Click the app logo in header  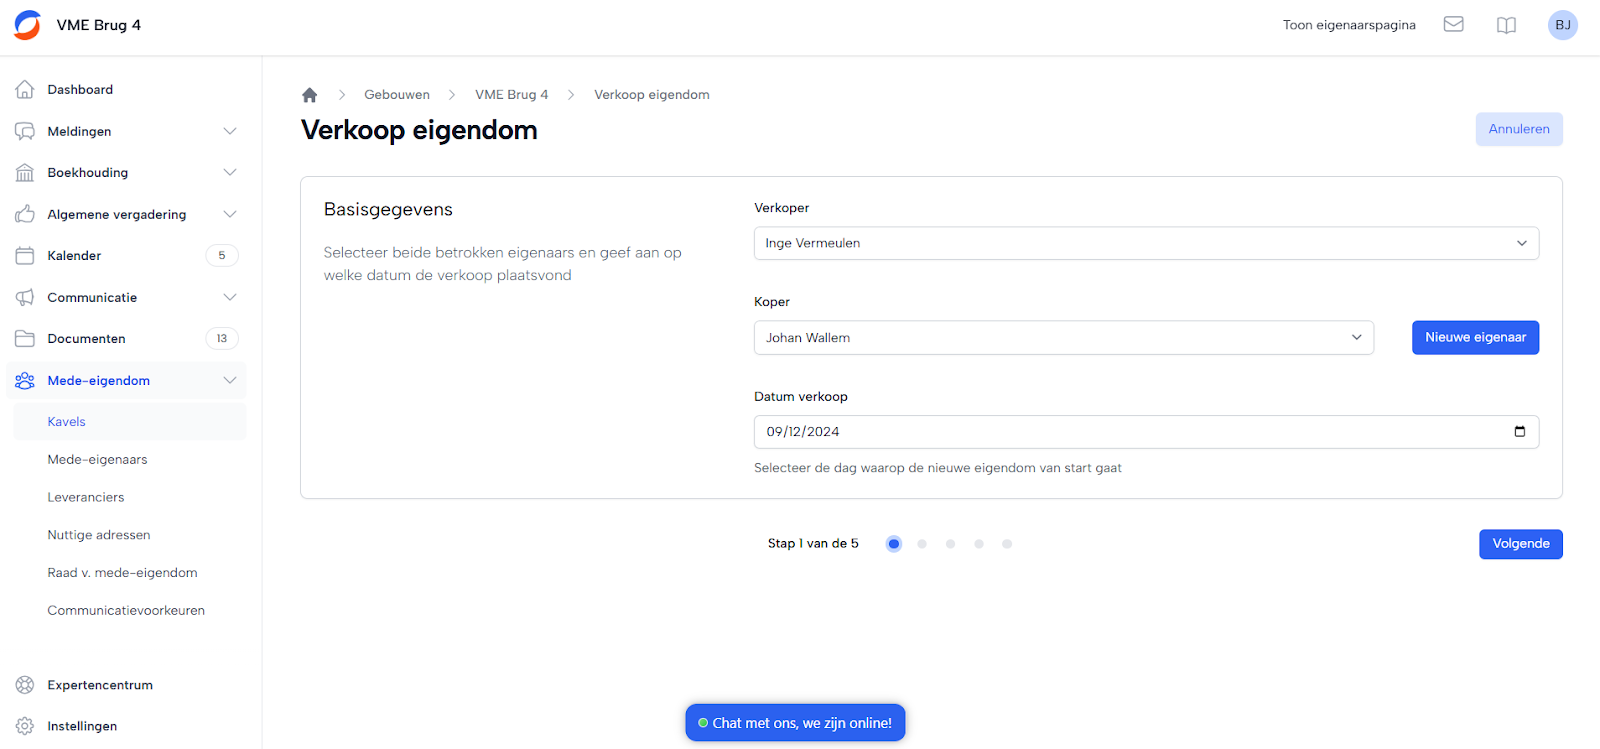tap(28, 25)
